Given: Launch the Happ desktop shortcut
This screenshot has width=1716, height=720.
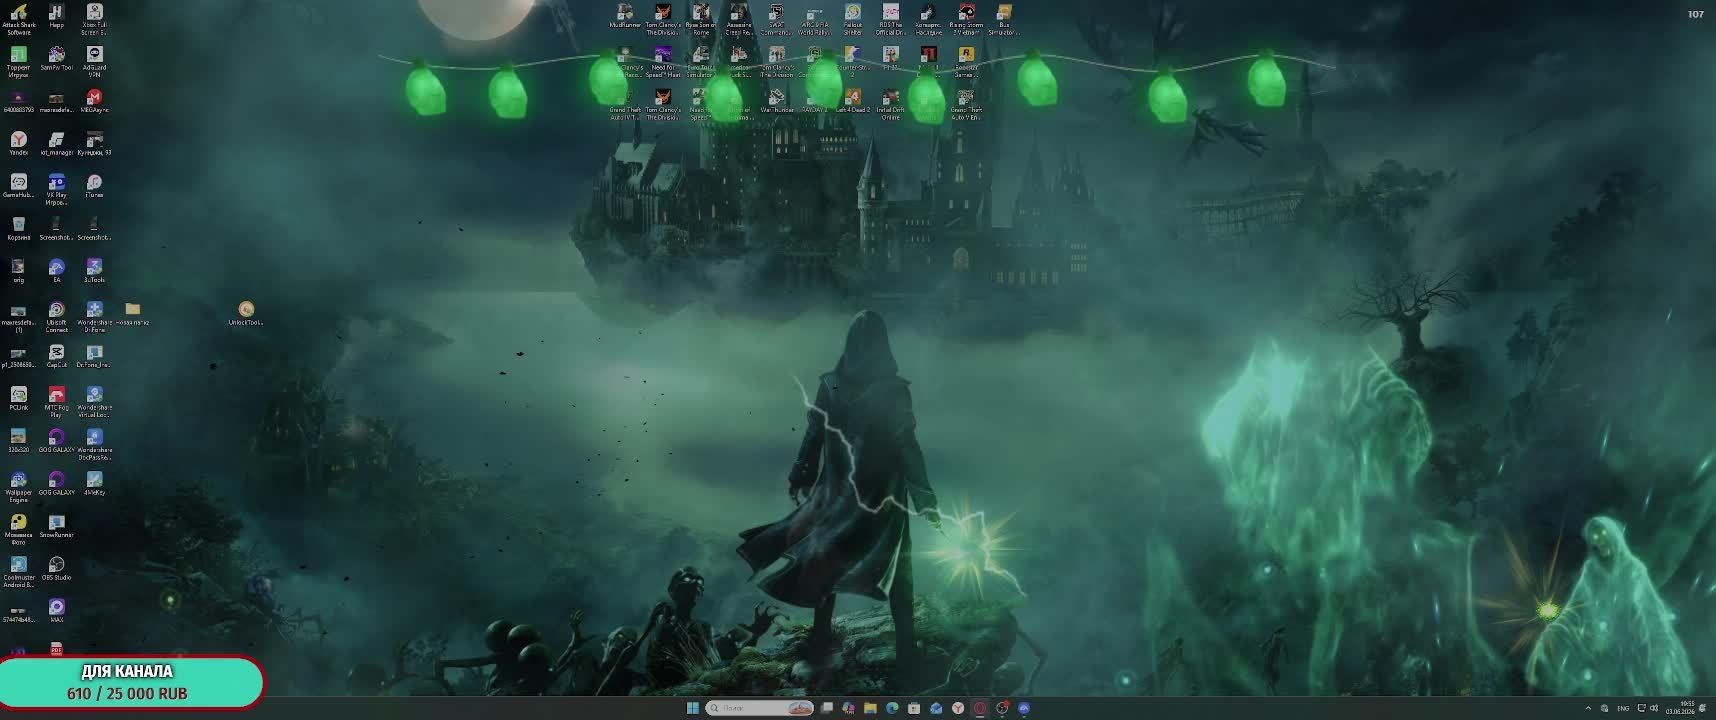Looking at the screenshot, I should (x=56, y=17).
